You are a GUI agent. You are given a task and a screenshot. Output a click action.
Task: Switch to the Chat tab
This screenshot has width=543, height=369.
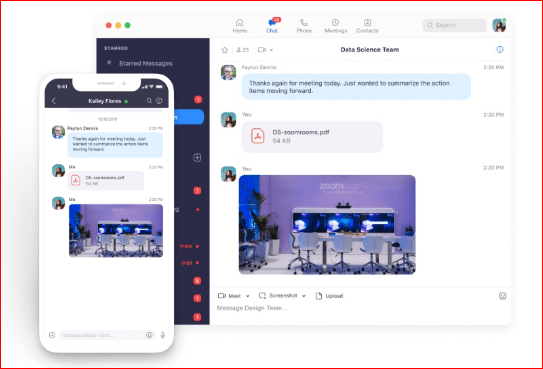pos(272,26)
